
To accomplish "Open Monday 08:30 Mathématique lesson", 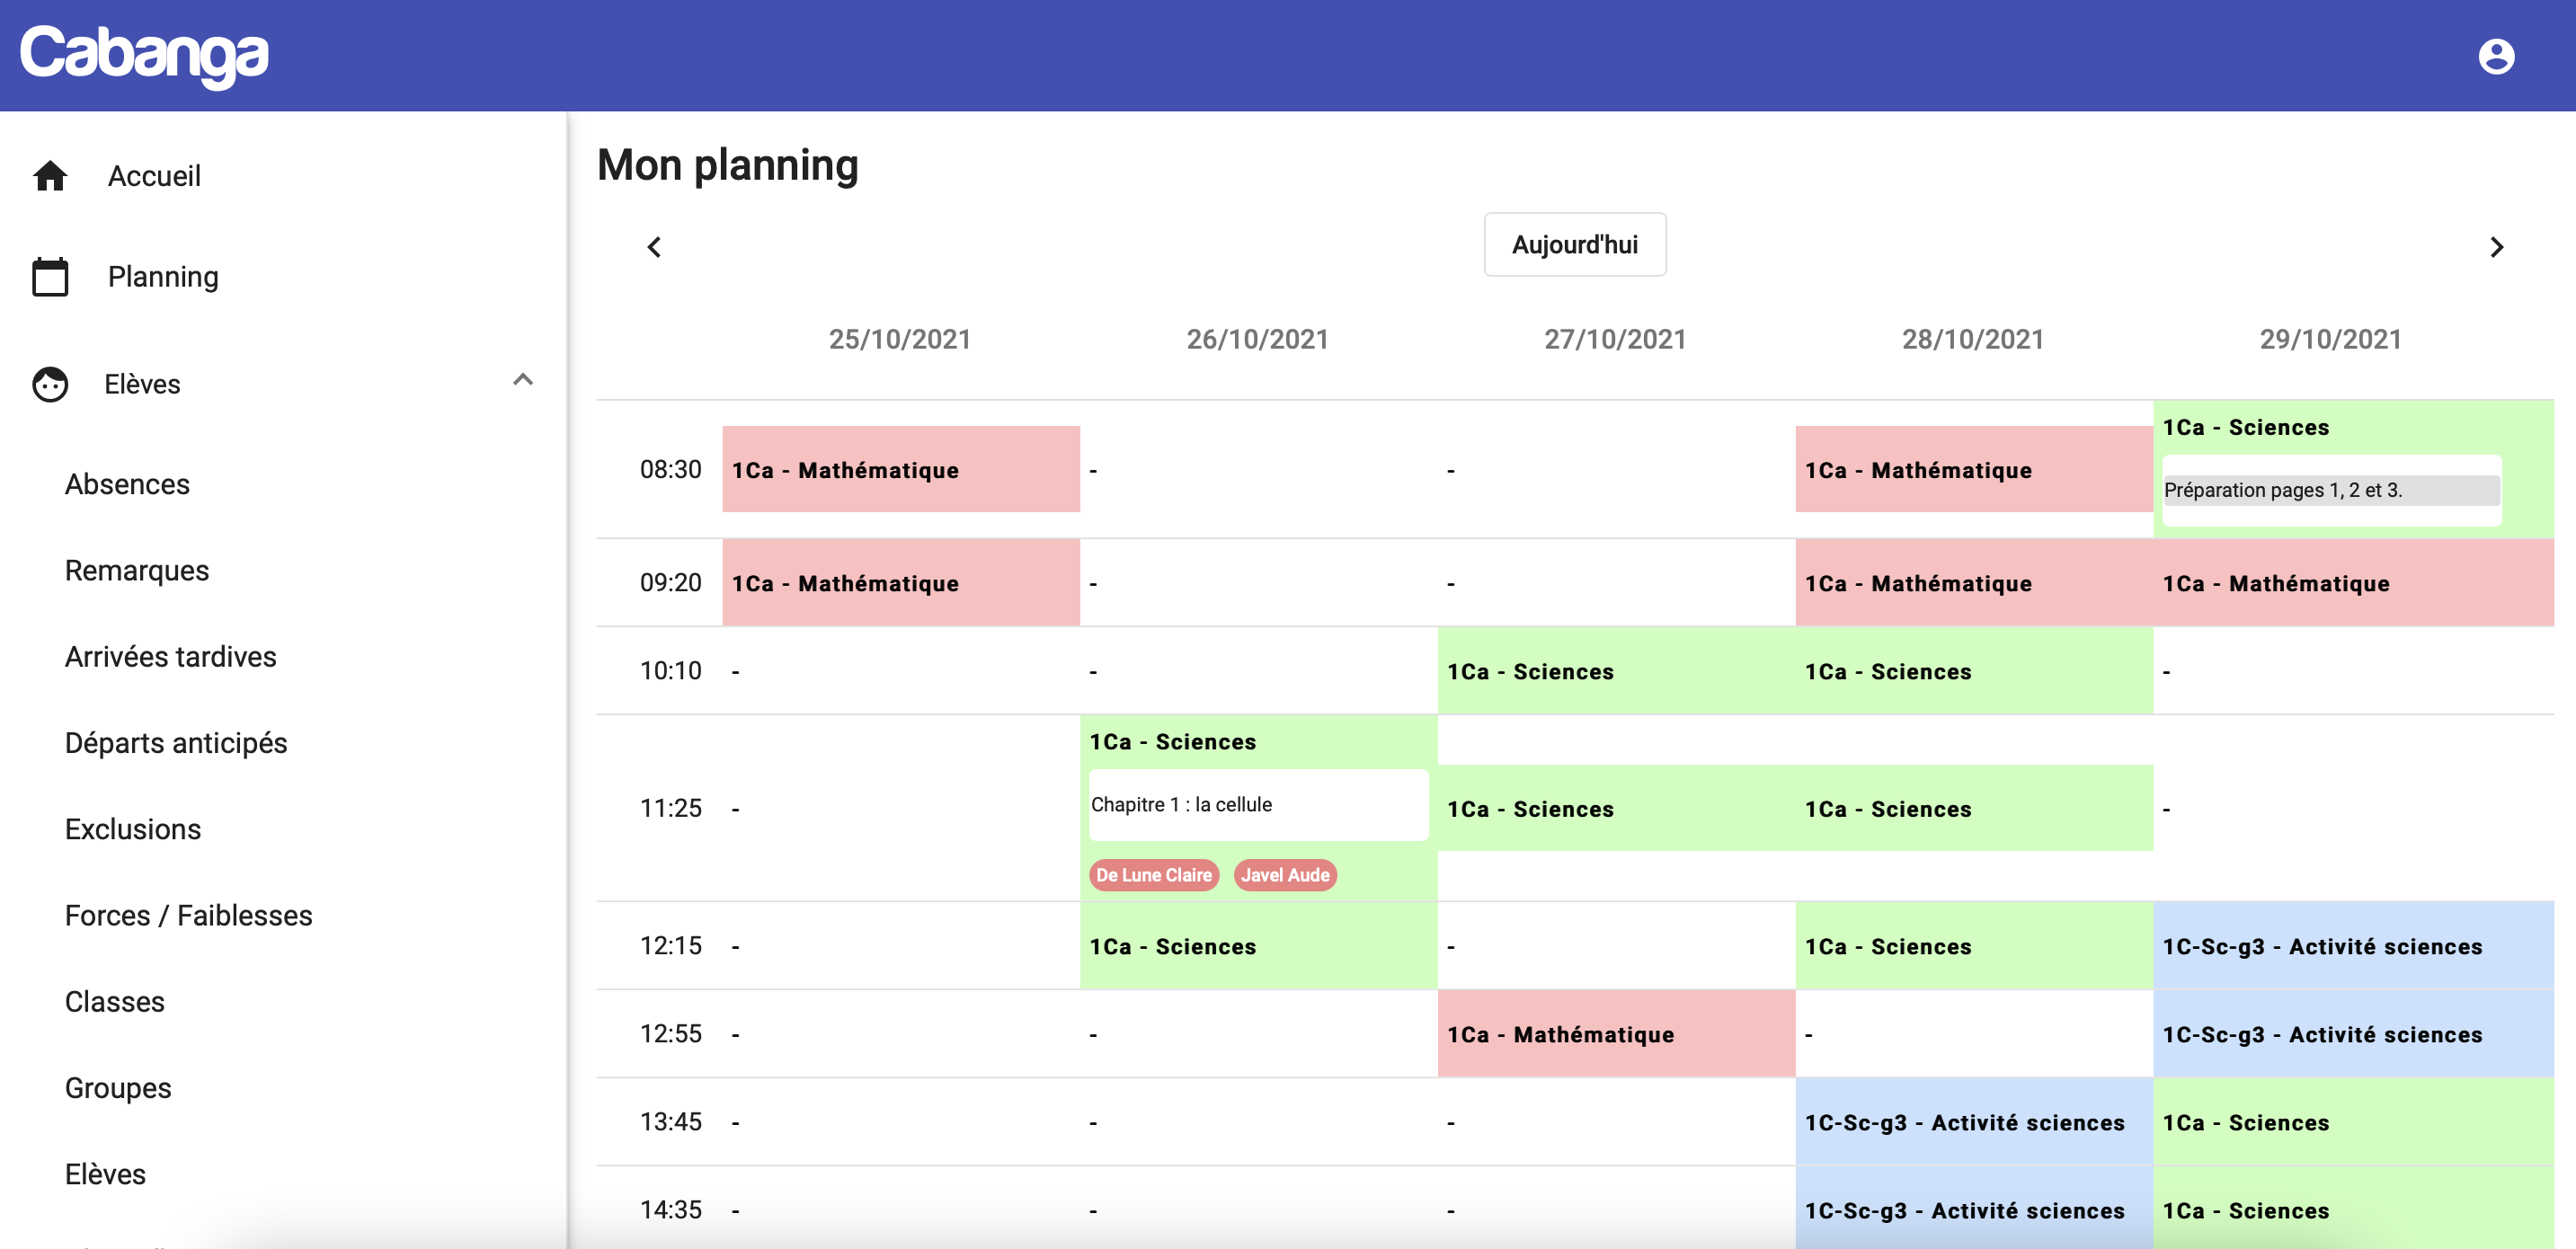I will click(900, 470).
